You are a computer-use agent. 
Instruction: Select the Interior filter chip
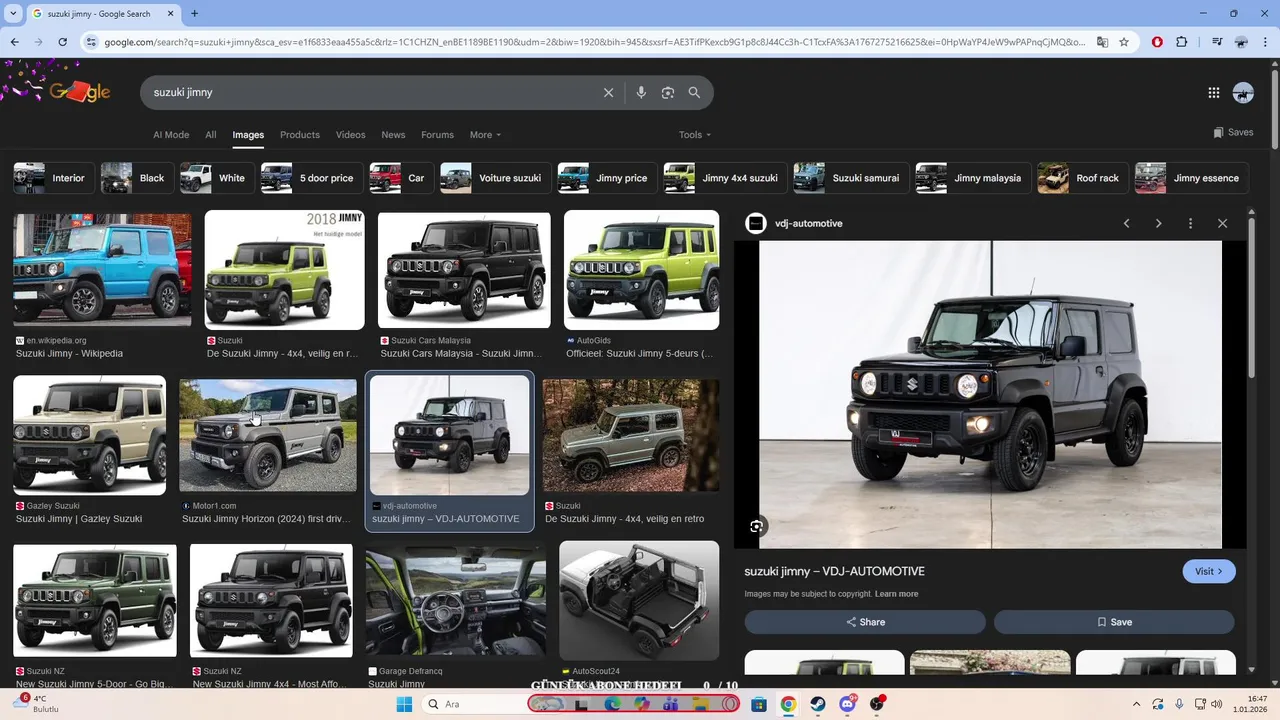(x=54, y=178)
